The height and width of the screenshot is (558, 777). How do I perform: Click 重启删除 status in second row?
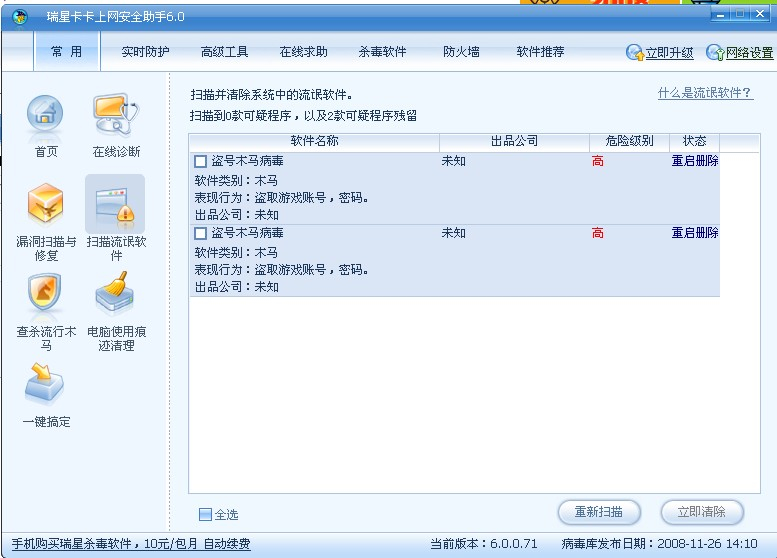click(695, 233)
